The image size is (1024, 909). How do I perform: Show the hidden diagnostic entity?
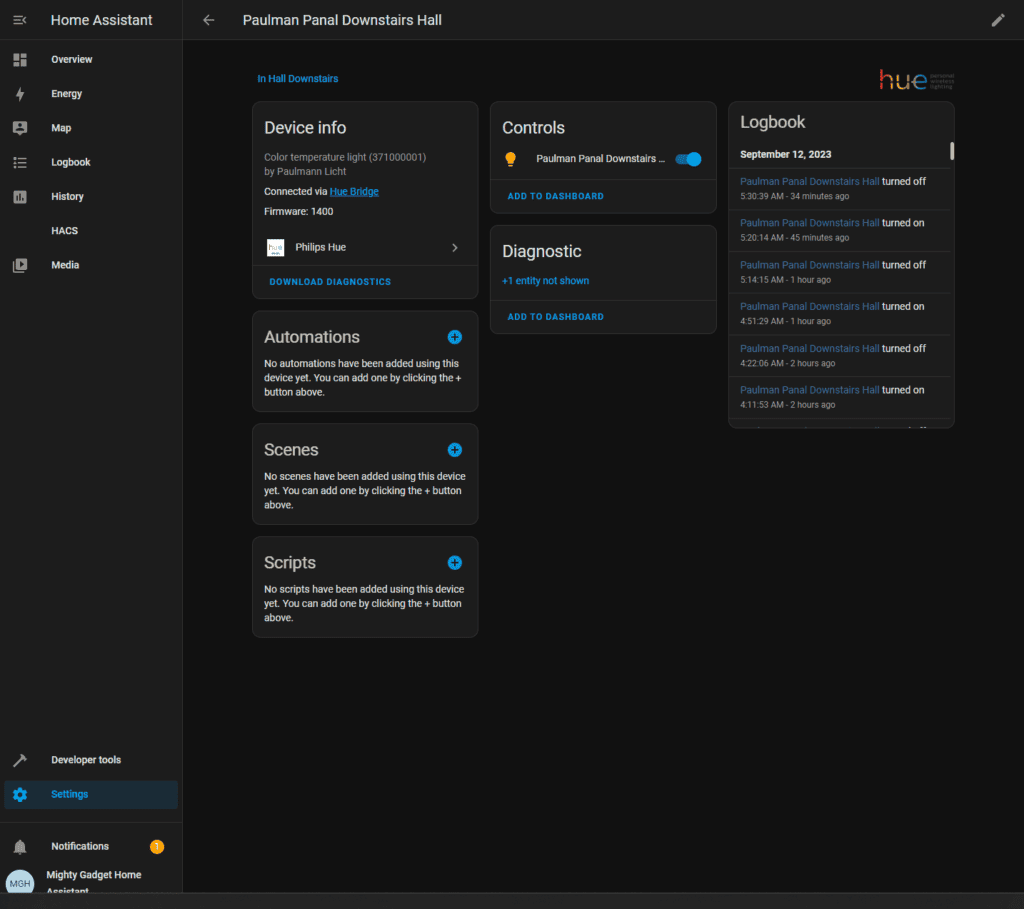coord(545,281)
